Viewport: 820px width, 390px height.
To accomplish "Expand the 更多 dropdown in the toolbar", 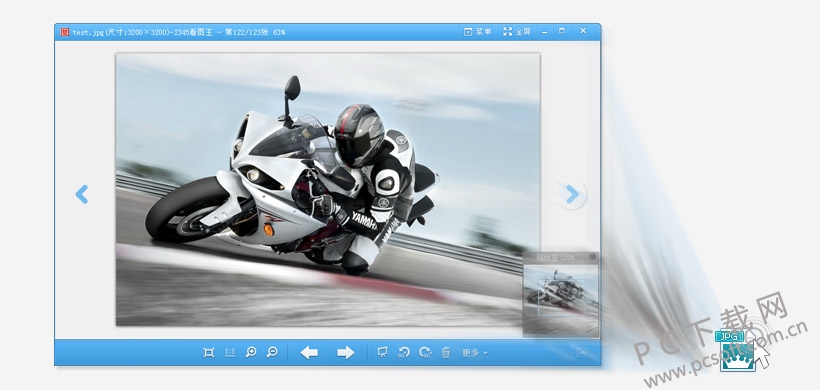I will coord(474,353).
